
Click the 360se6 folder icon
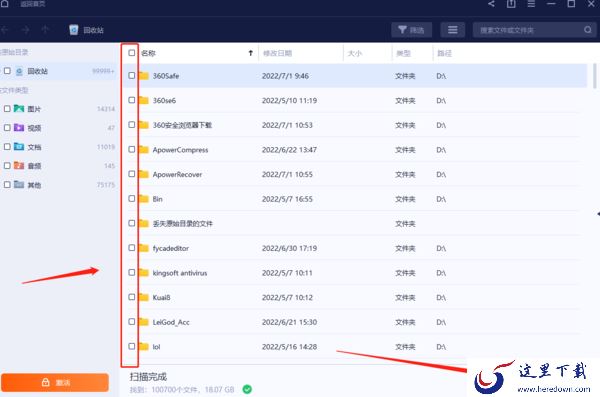(x=143, y=100)
